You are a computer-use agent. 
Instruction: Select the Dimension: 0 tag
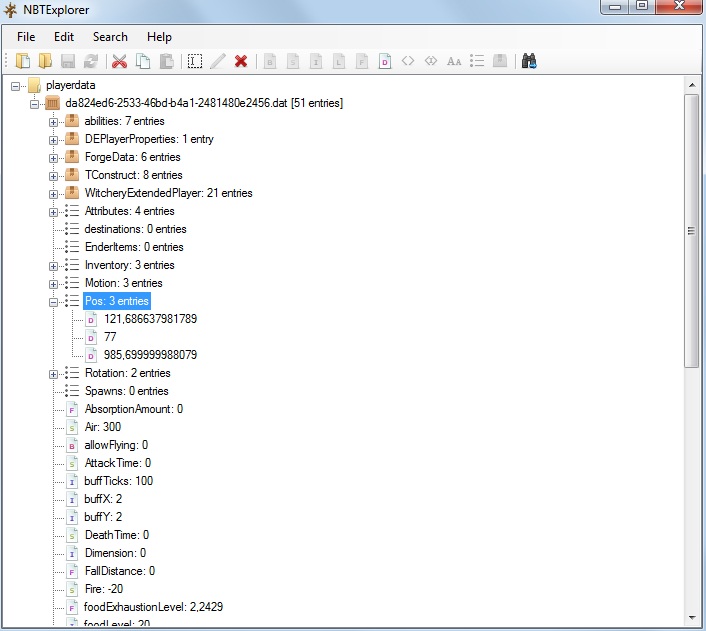115,553
